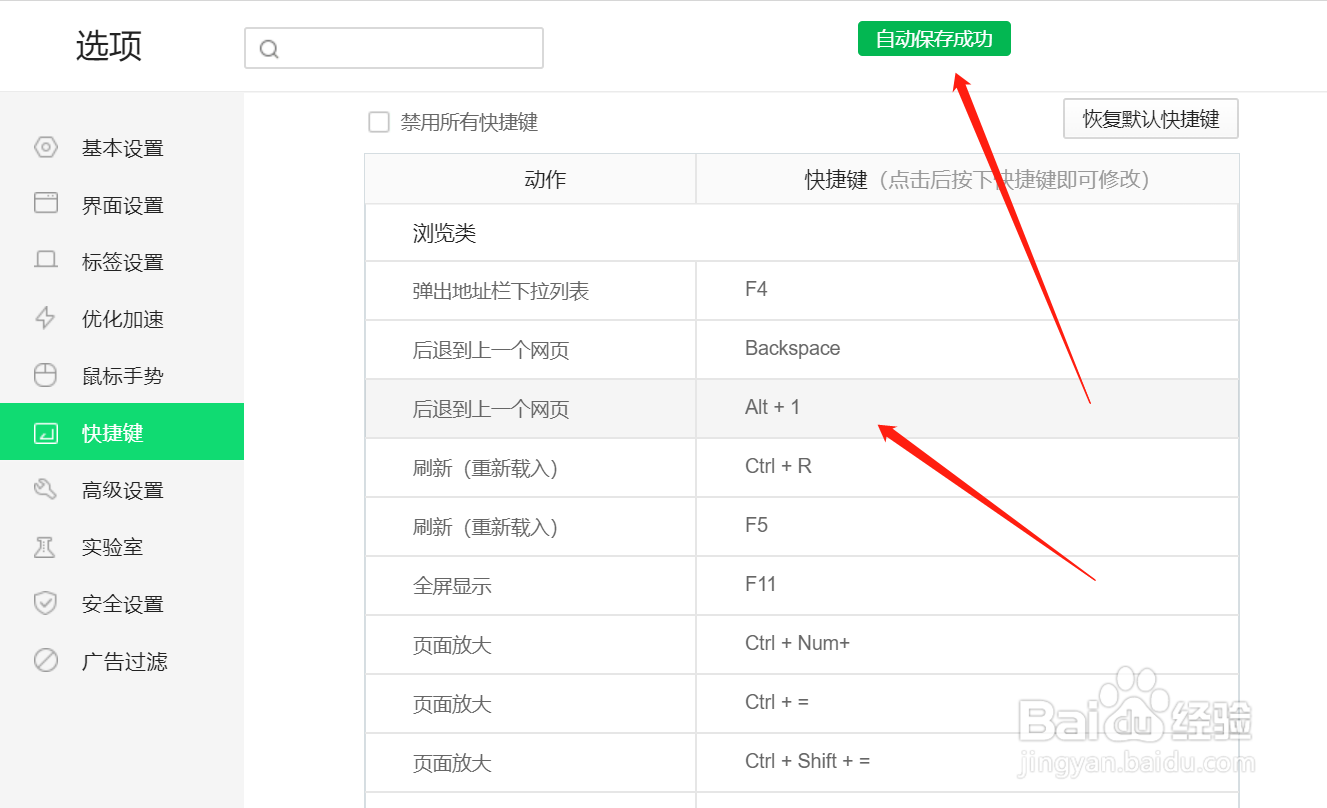Viewport: 1327px width, 808px height.
Task: Open the 界面设置 section
Action: (122, 205)
